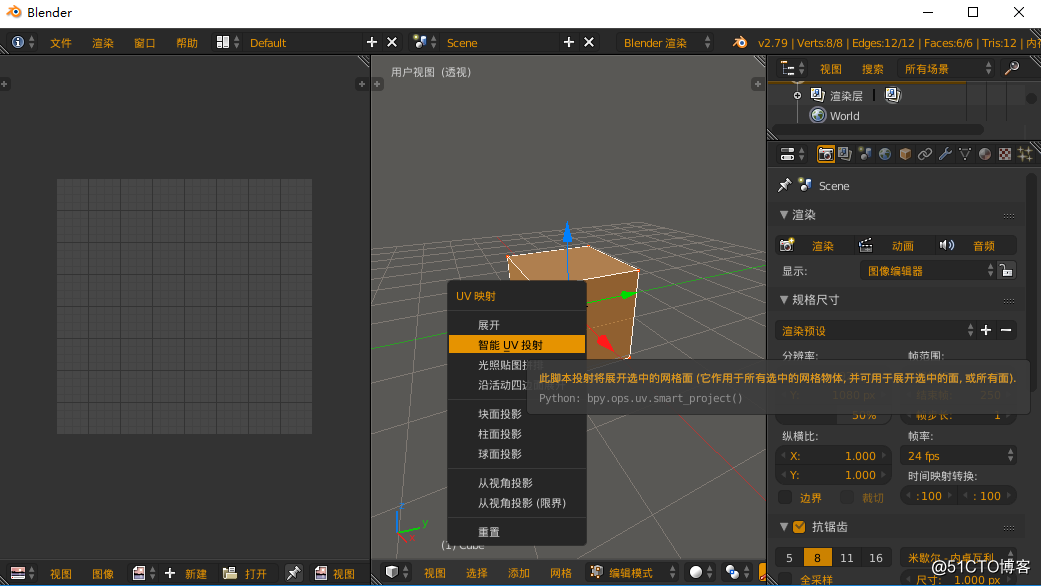1041x586 pixels.
Task: Delete the Default screen layout with X
Action: pyautogui.click(x=392, y=42)
